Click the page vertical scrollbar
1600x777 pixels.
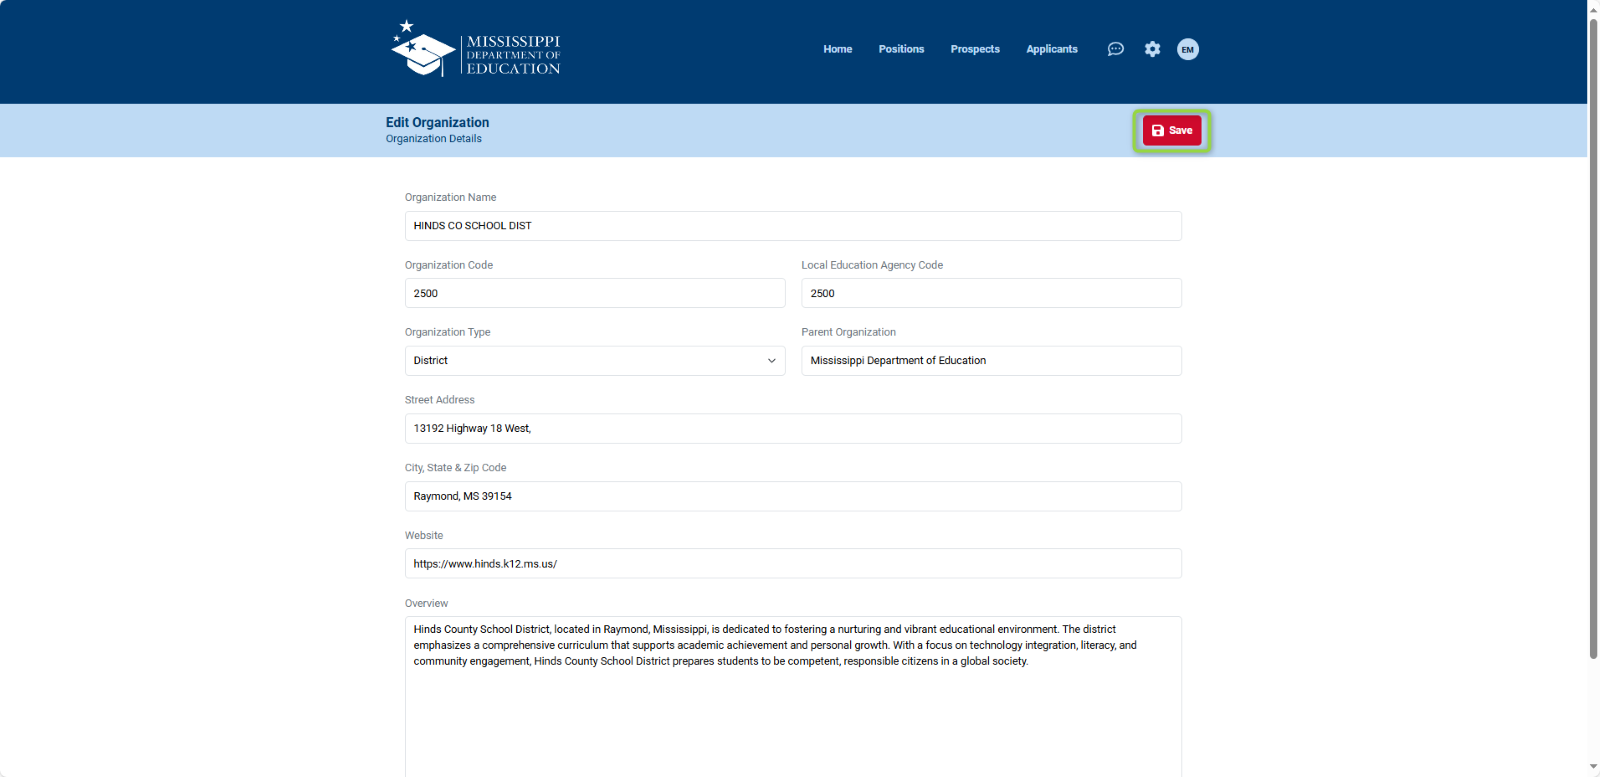coord(1593,340)
